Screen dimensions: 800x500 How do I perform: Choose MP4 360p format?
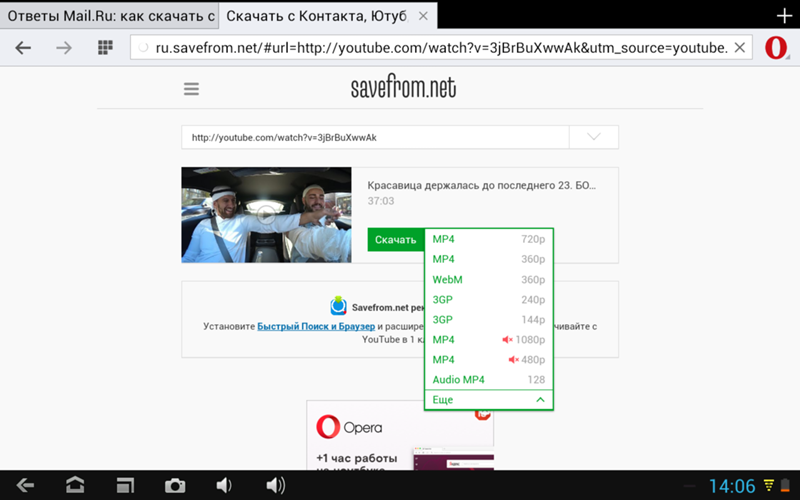(x=489, y=259)
